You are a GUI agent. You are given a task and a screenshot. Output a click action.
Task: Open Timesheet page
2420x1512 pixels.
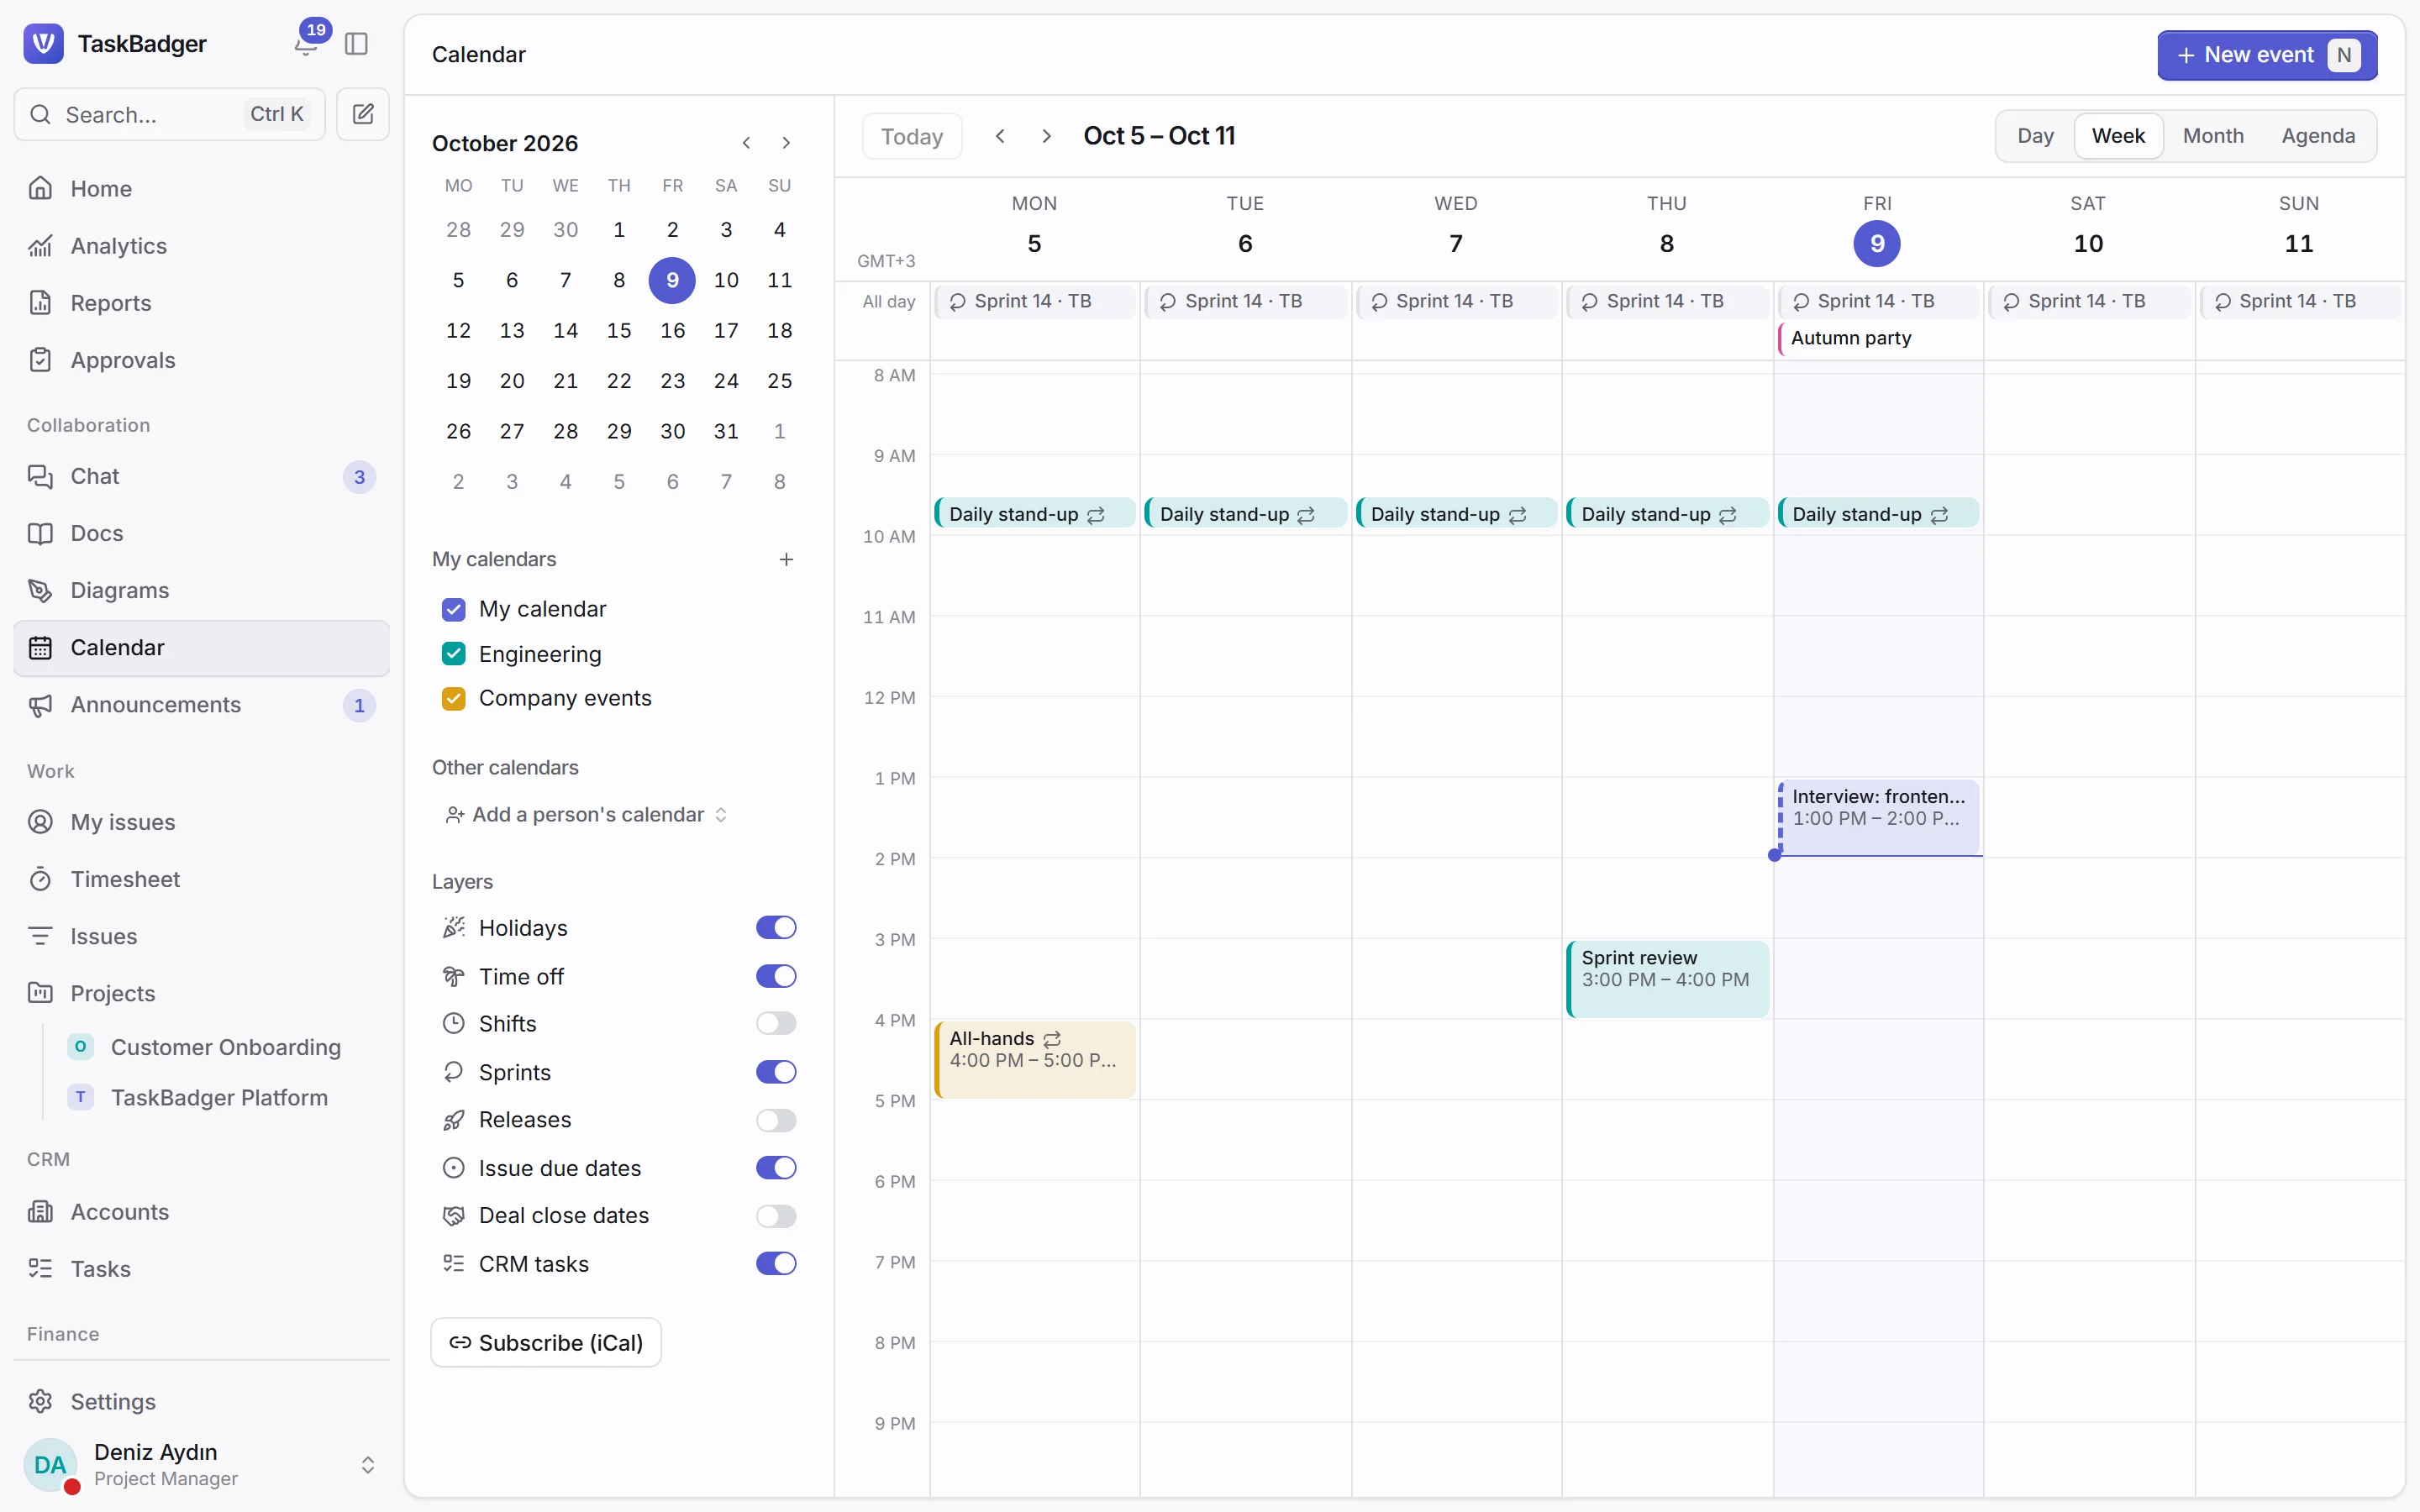coord(201,879)
